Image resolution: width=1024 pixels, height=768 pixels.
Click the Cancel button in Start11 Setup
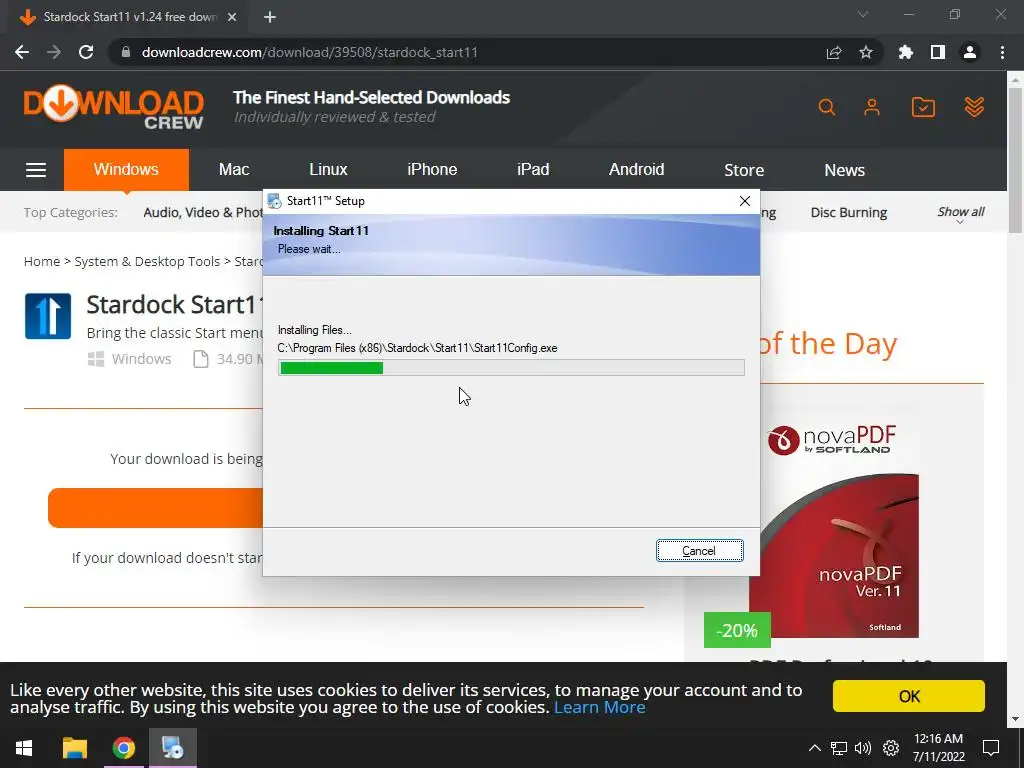click(699, 551)
